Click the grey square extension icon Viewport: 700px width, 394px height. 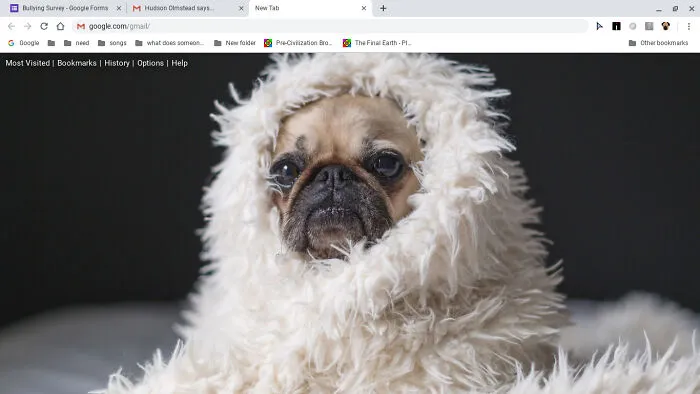(649, 26)
